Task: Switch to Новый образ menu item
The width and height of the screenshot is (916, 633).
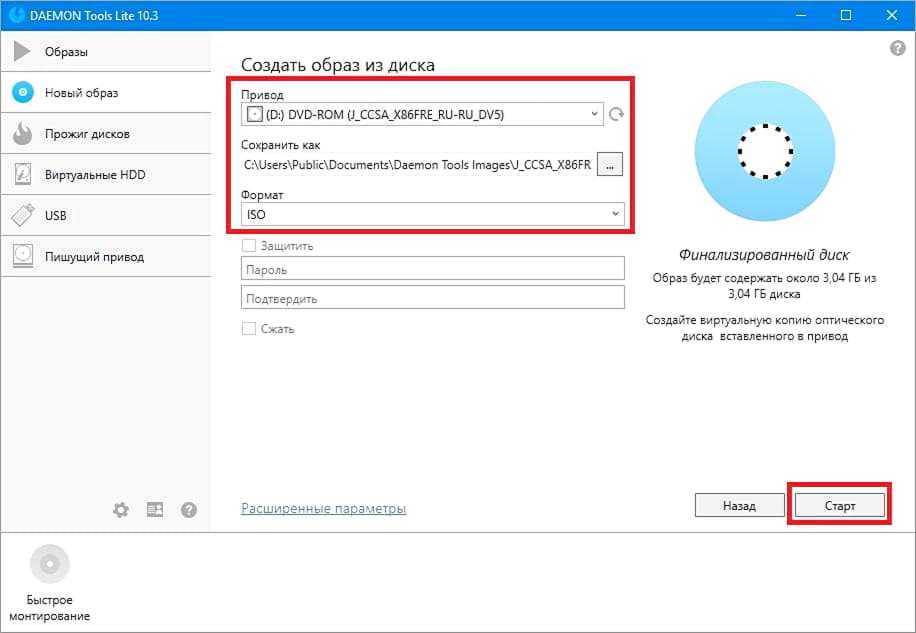Action: (106, 92)
